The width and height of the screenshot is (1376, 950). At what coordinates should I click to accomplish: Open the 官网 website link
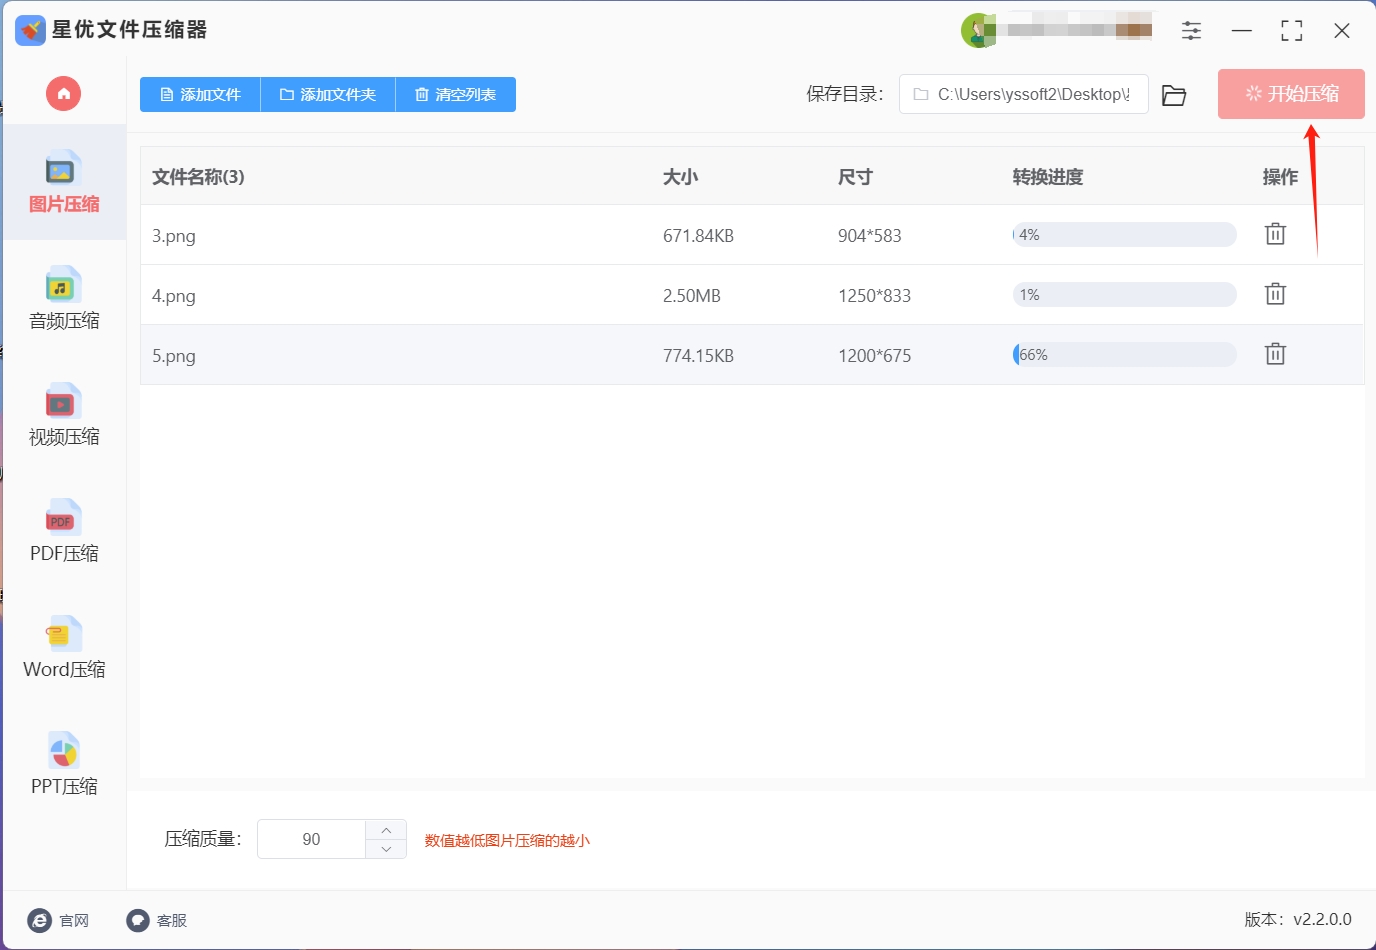(x=59, y=920)
